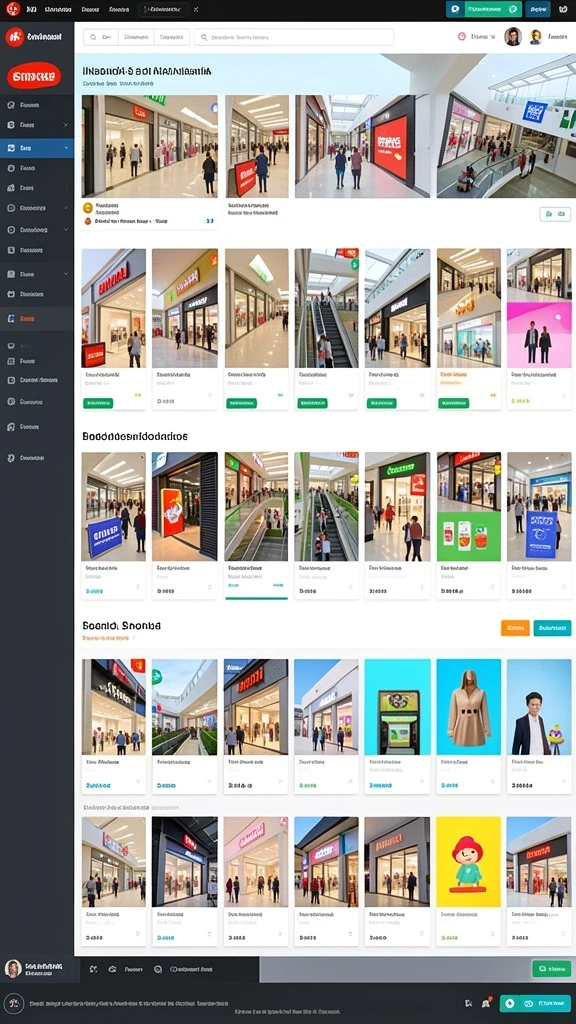The width and height of the screenshot is (576, 1024).
Task: Click the teal button in the footer bar
Action: pyautogui.click(x=535, y=1003)
